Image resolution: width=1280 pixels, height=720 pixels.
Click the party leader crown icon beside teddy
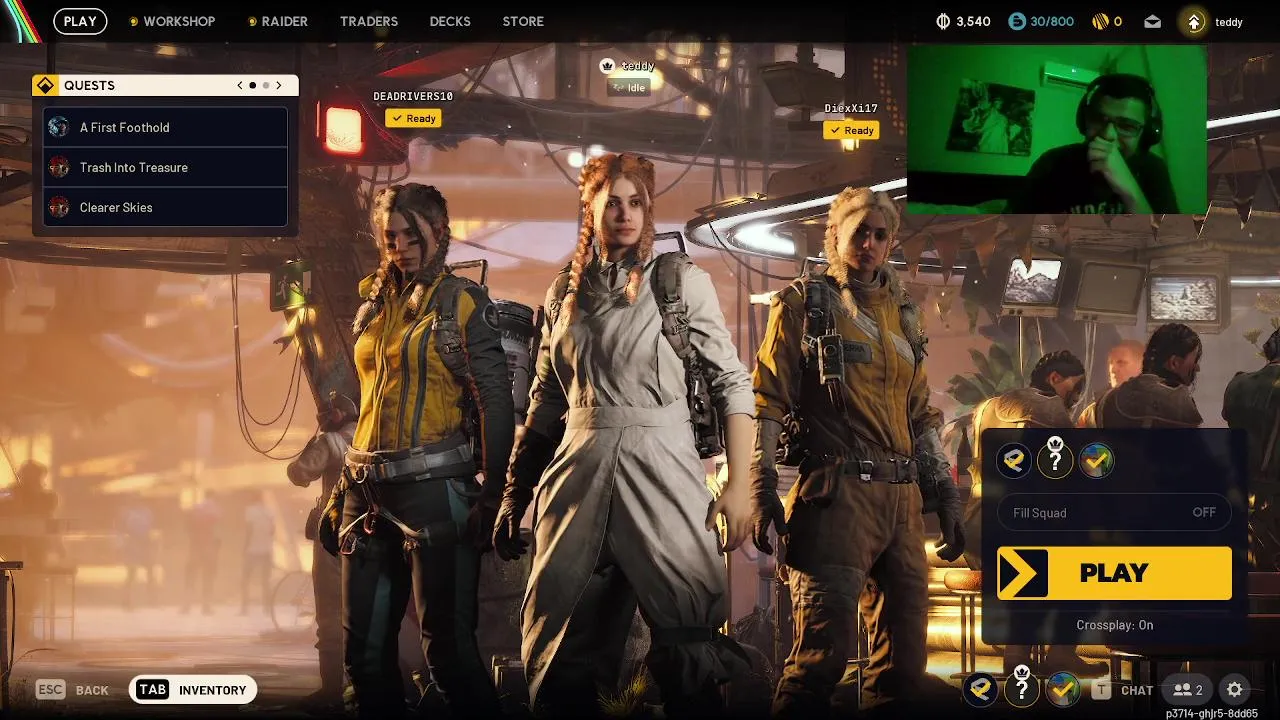(606, 66)
